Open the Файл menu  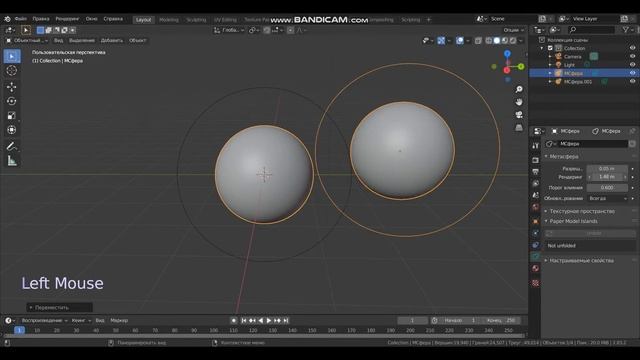tap(21, 19)
